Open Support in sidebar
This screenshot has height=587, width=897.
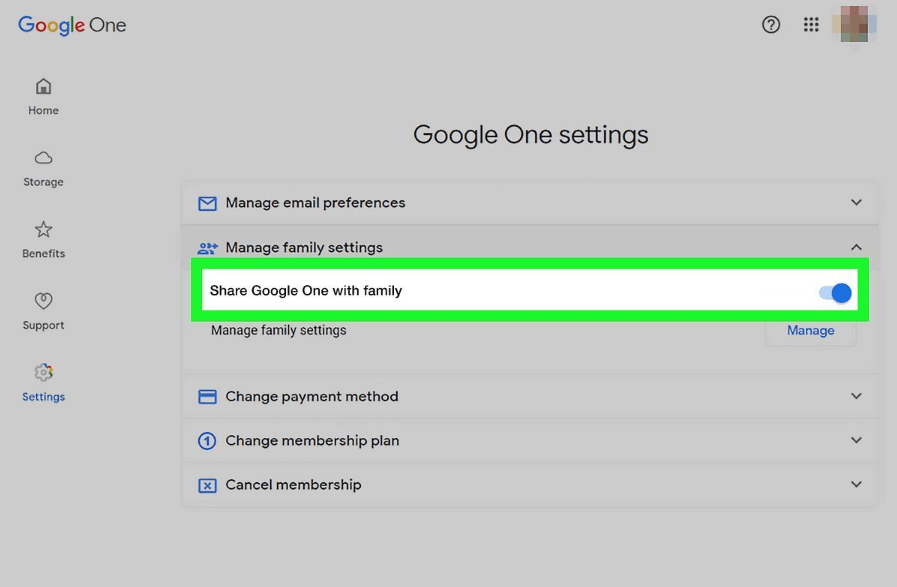[x=43, y=311]
